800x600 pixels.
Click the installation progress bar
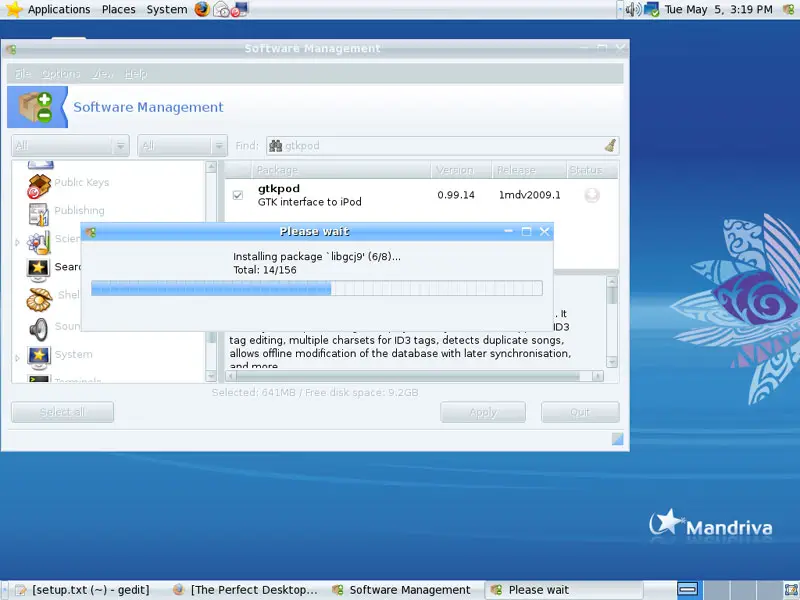pyautogui.click(x=316, y=288)
